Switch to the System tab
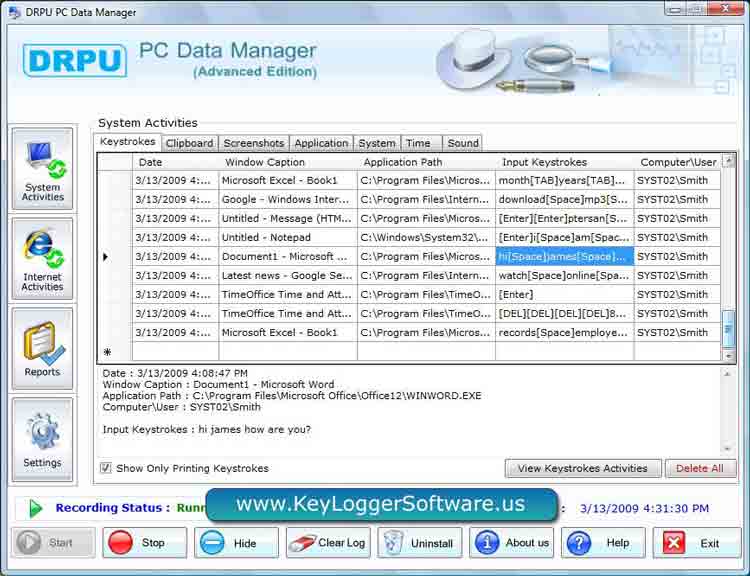 (x=377, y=143)
